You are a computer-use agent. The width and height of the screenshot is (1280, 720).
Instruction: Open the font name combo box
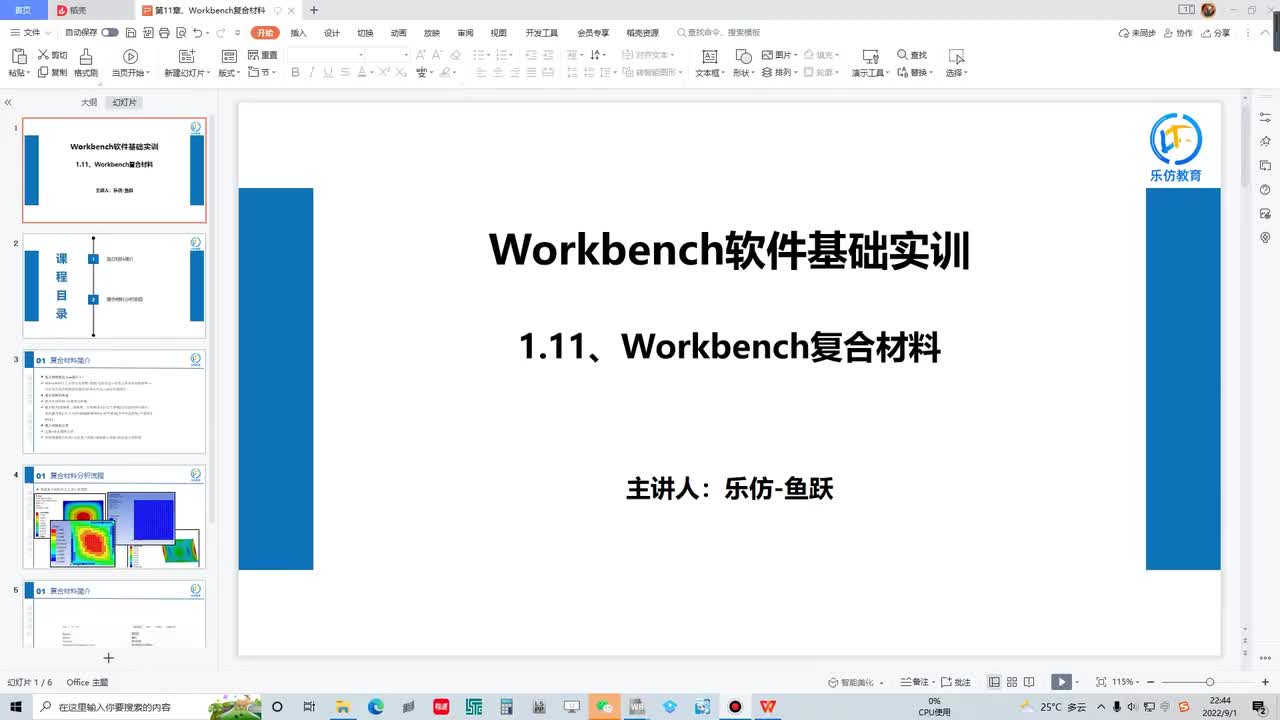[324, 54]
